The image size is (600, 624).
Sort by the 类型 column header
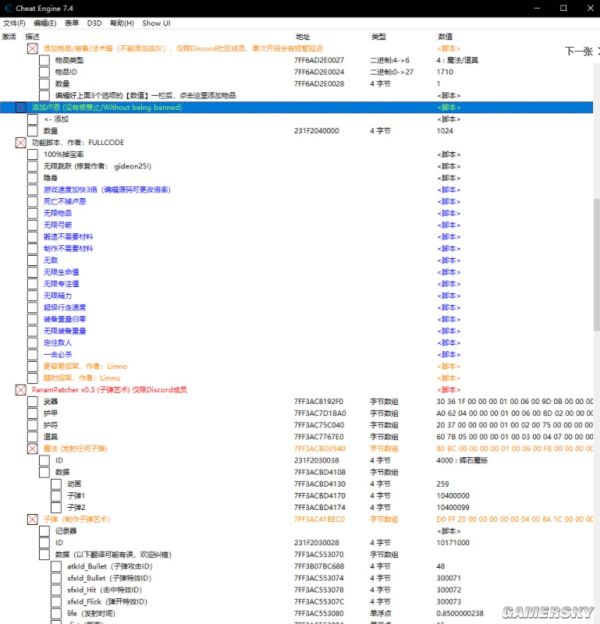378,37
